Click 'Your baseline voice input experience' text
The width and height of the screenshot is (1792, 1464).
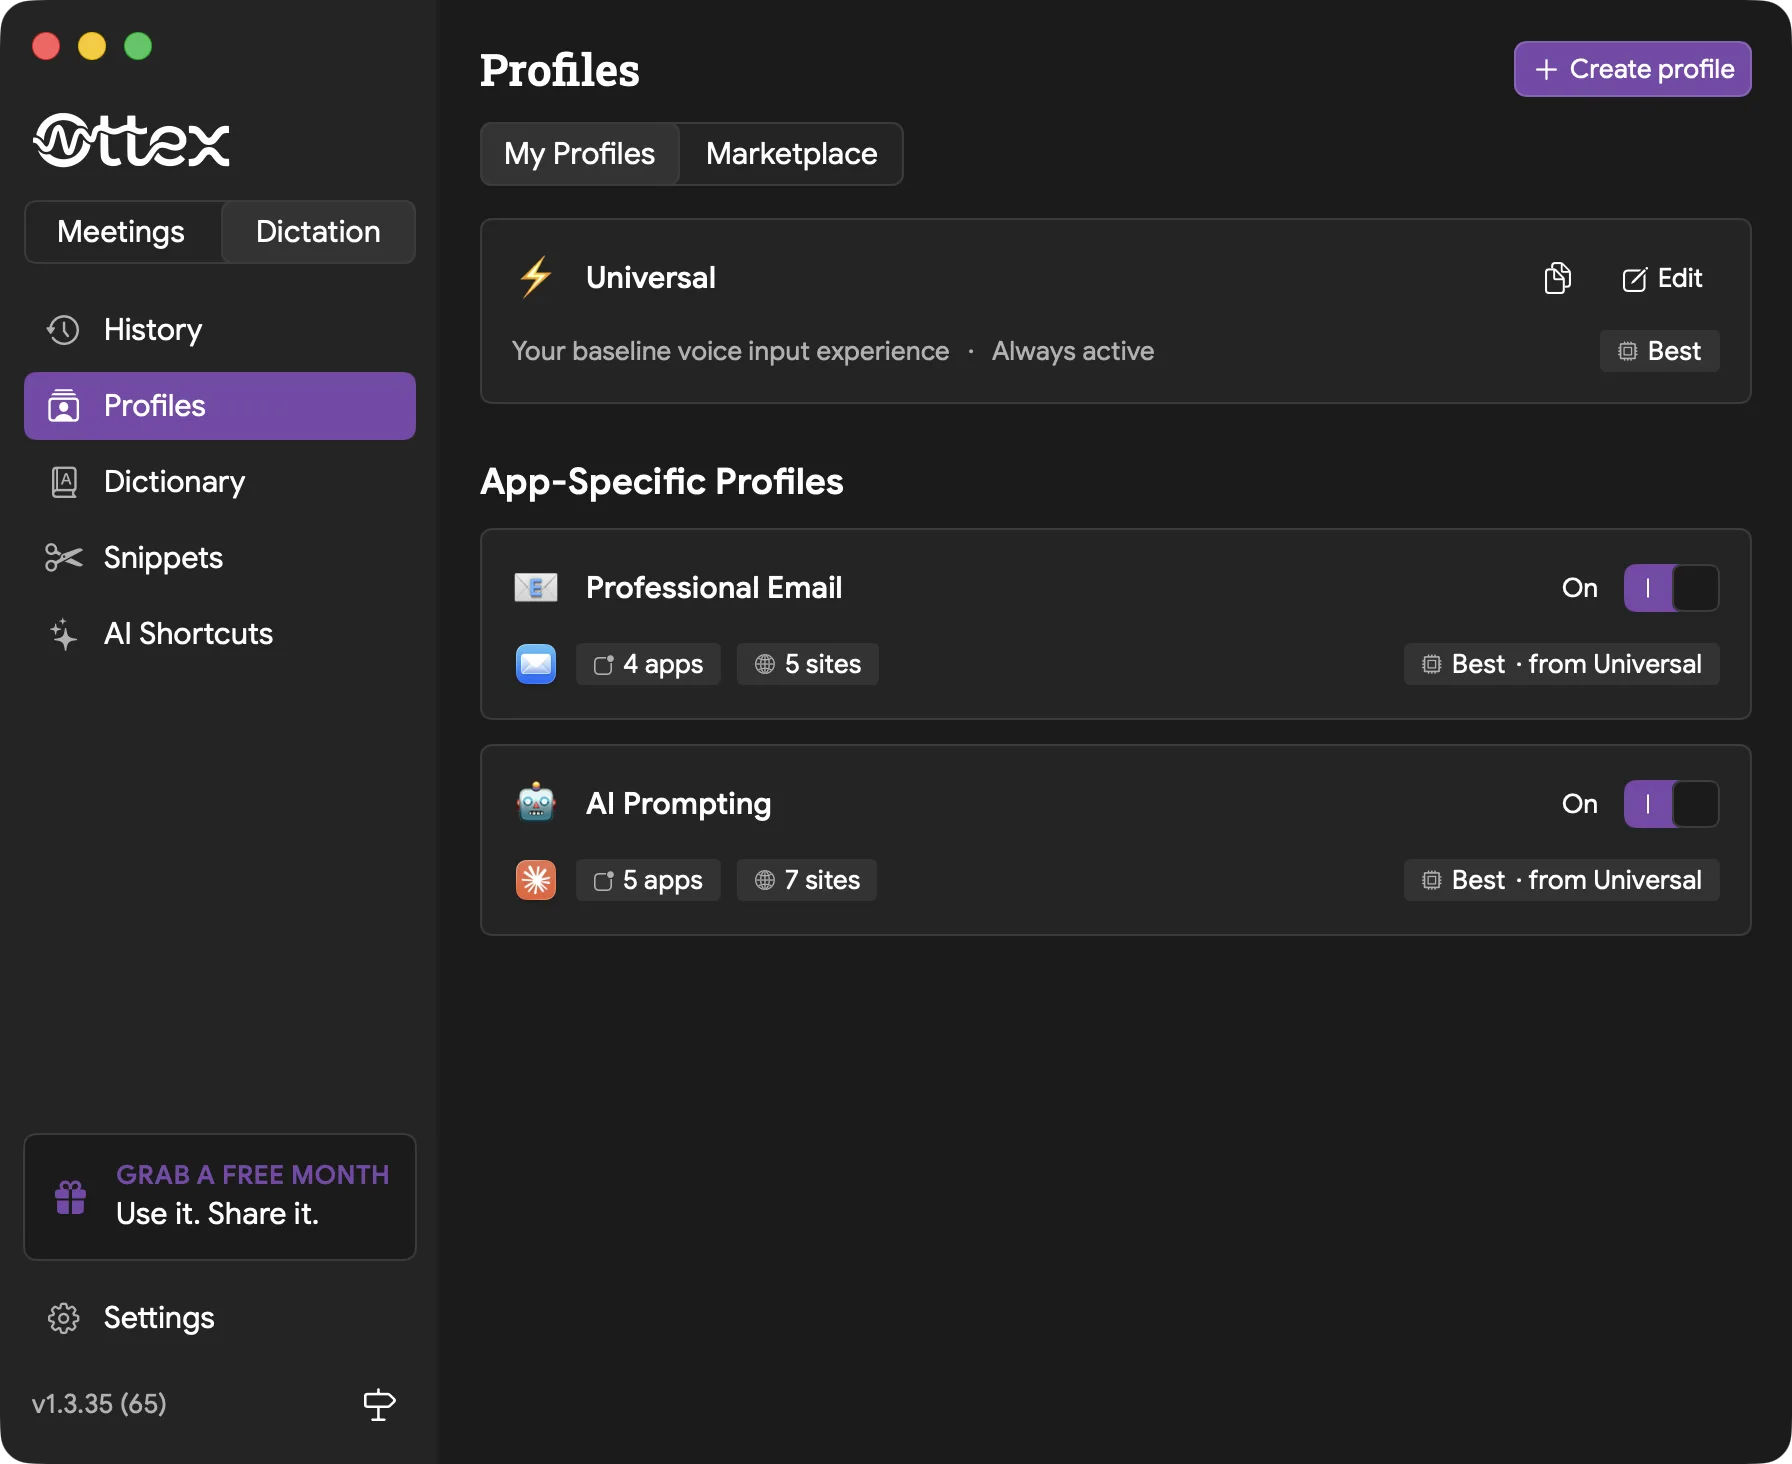pos(731,351)
